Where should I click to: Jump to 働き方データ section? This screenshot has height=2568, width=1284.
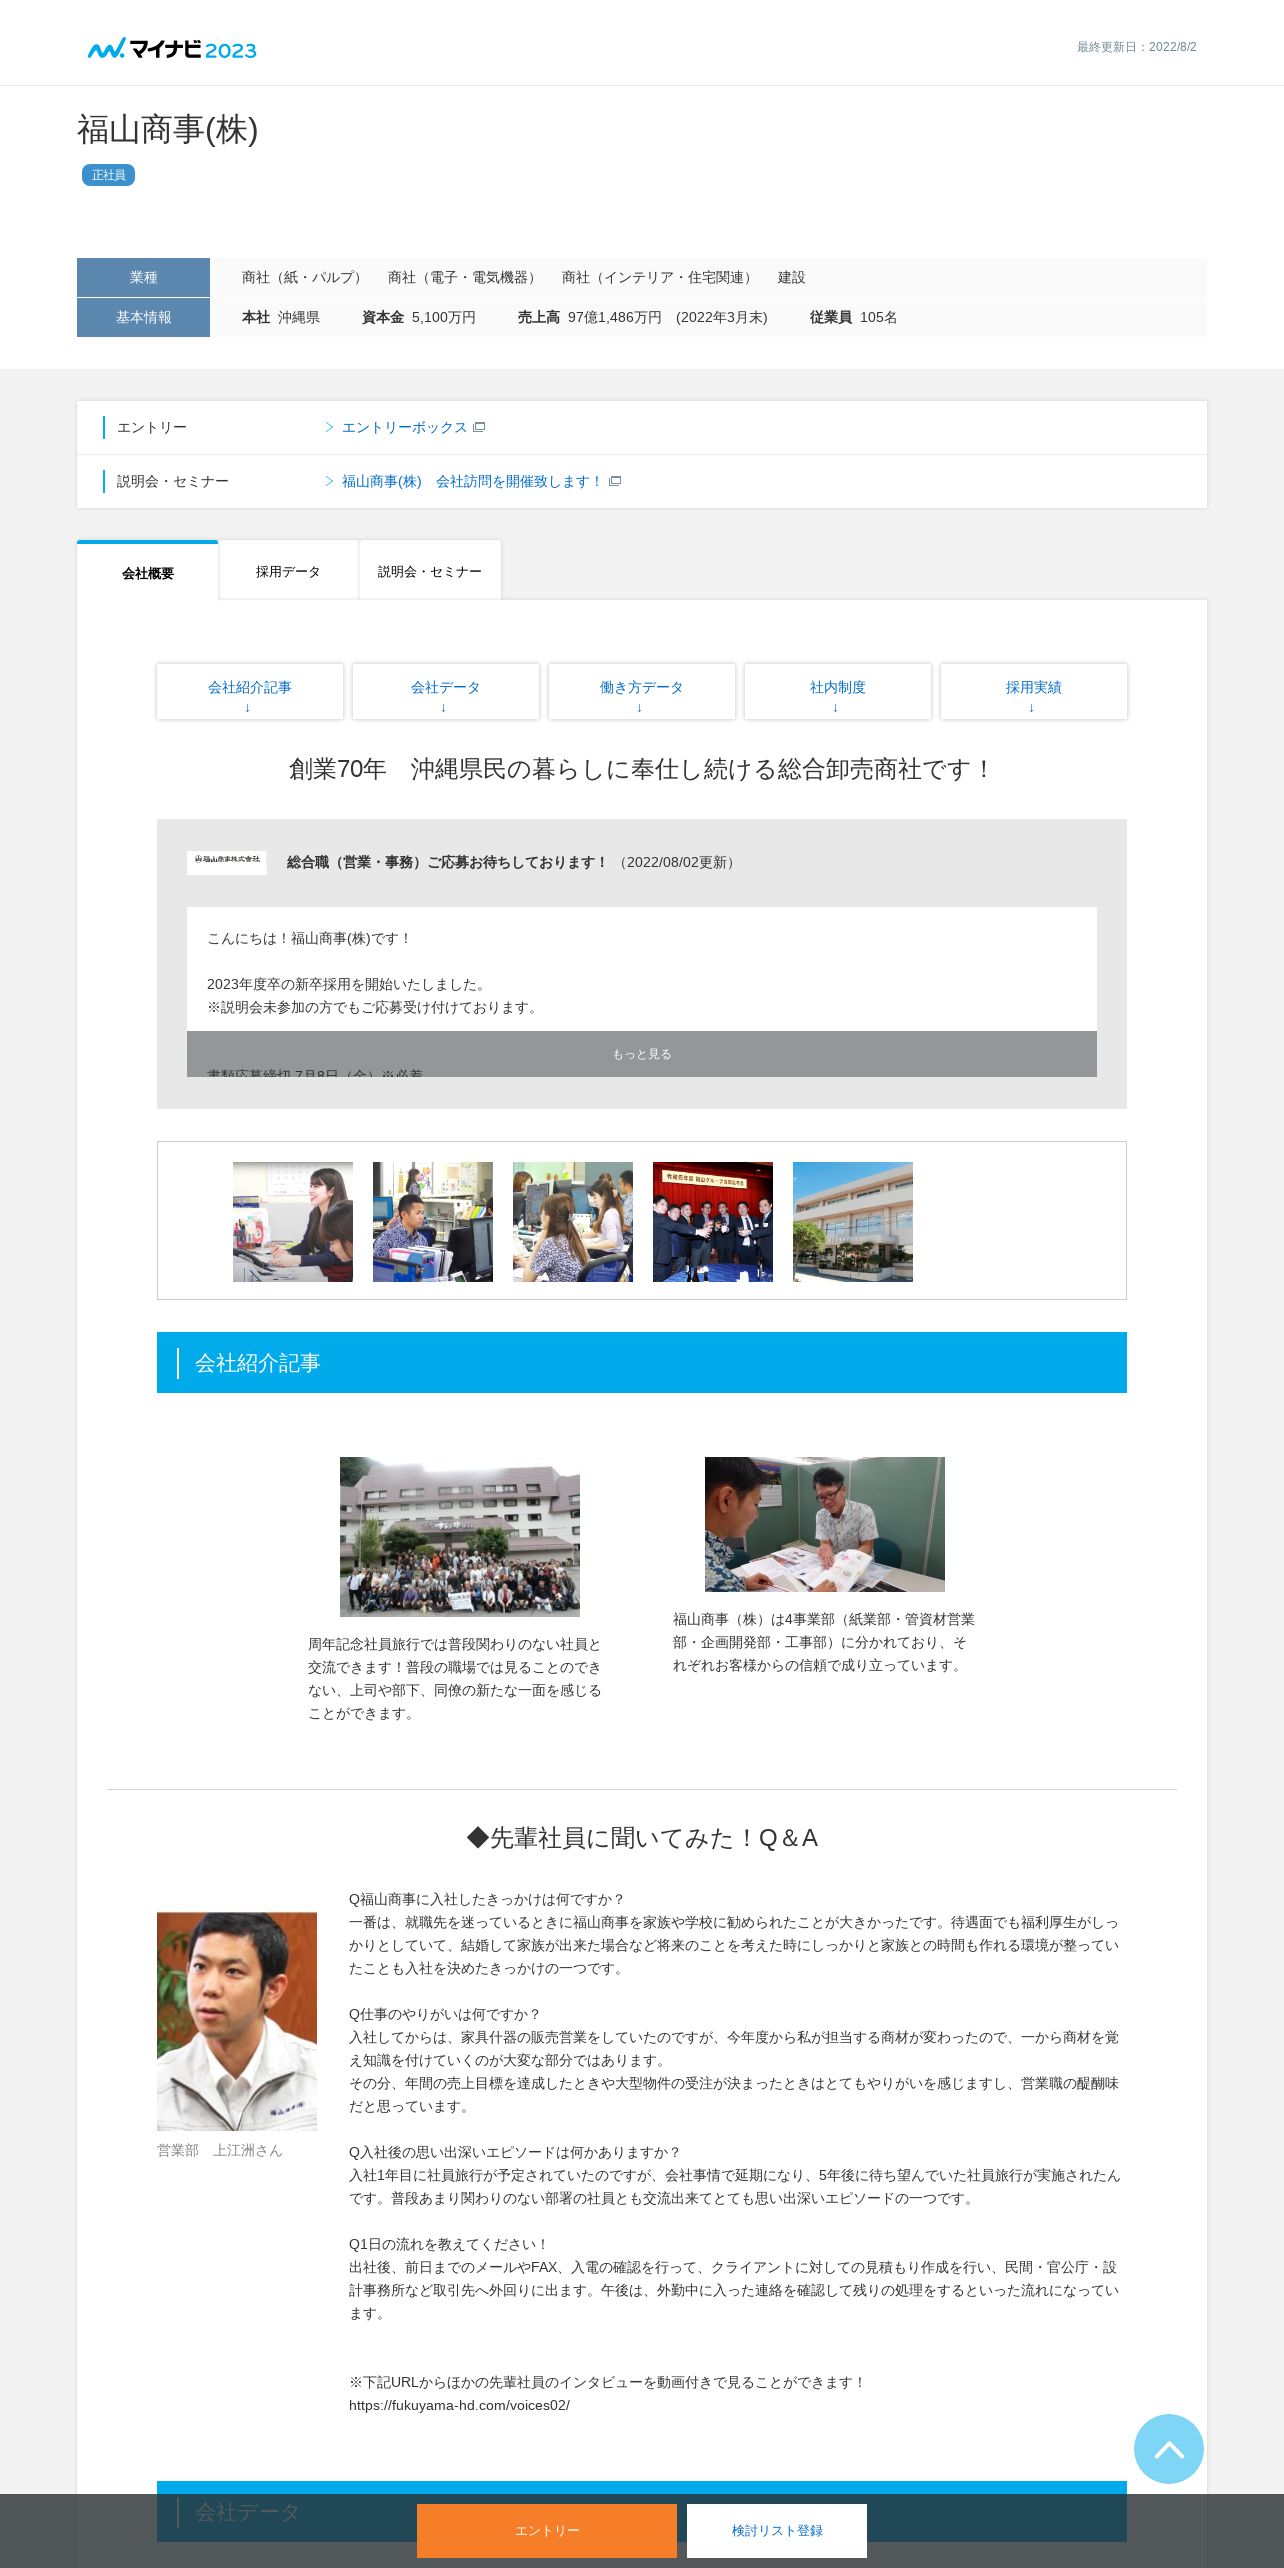(642, 691)
